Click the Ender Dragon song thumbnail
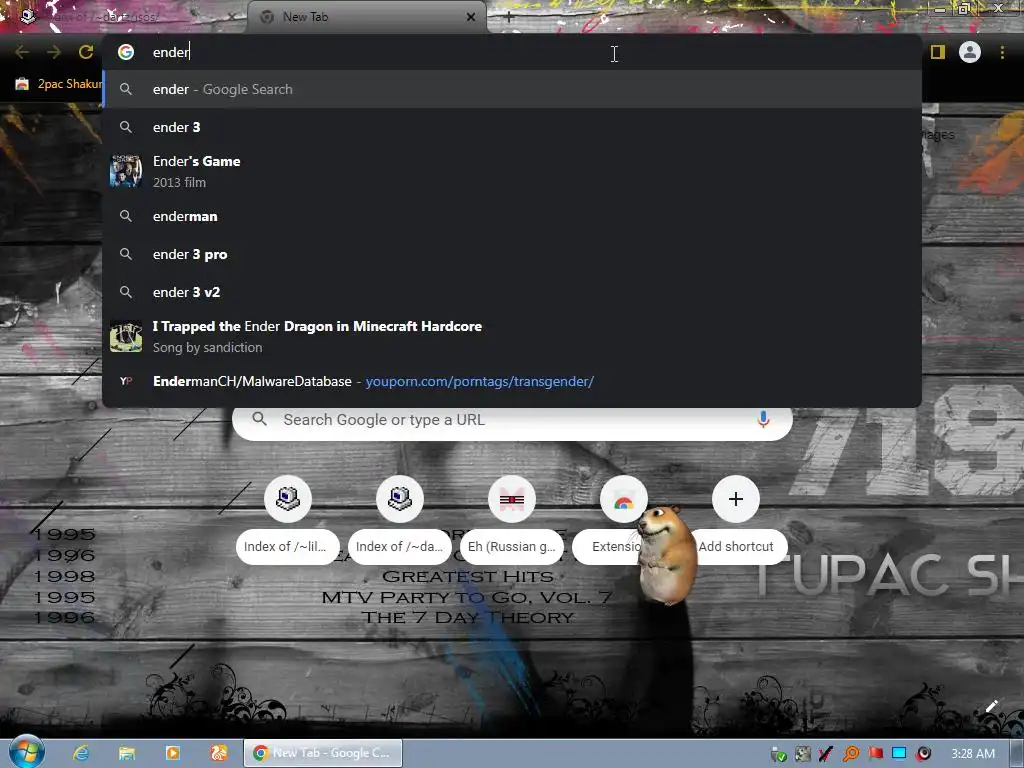Screen dimensions: 1024x768 126,336
